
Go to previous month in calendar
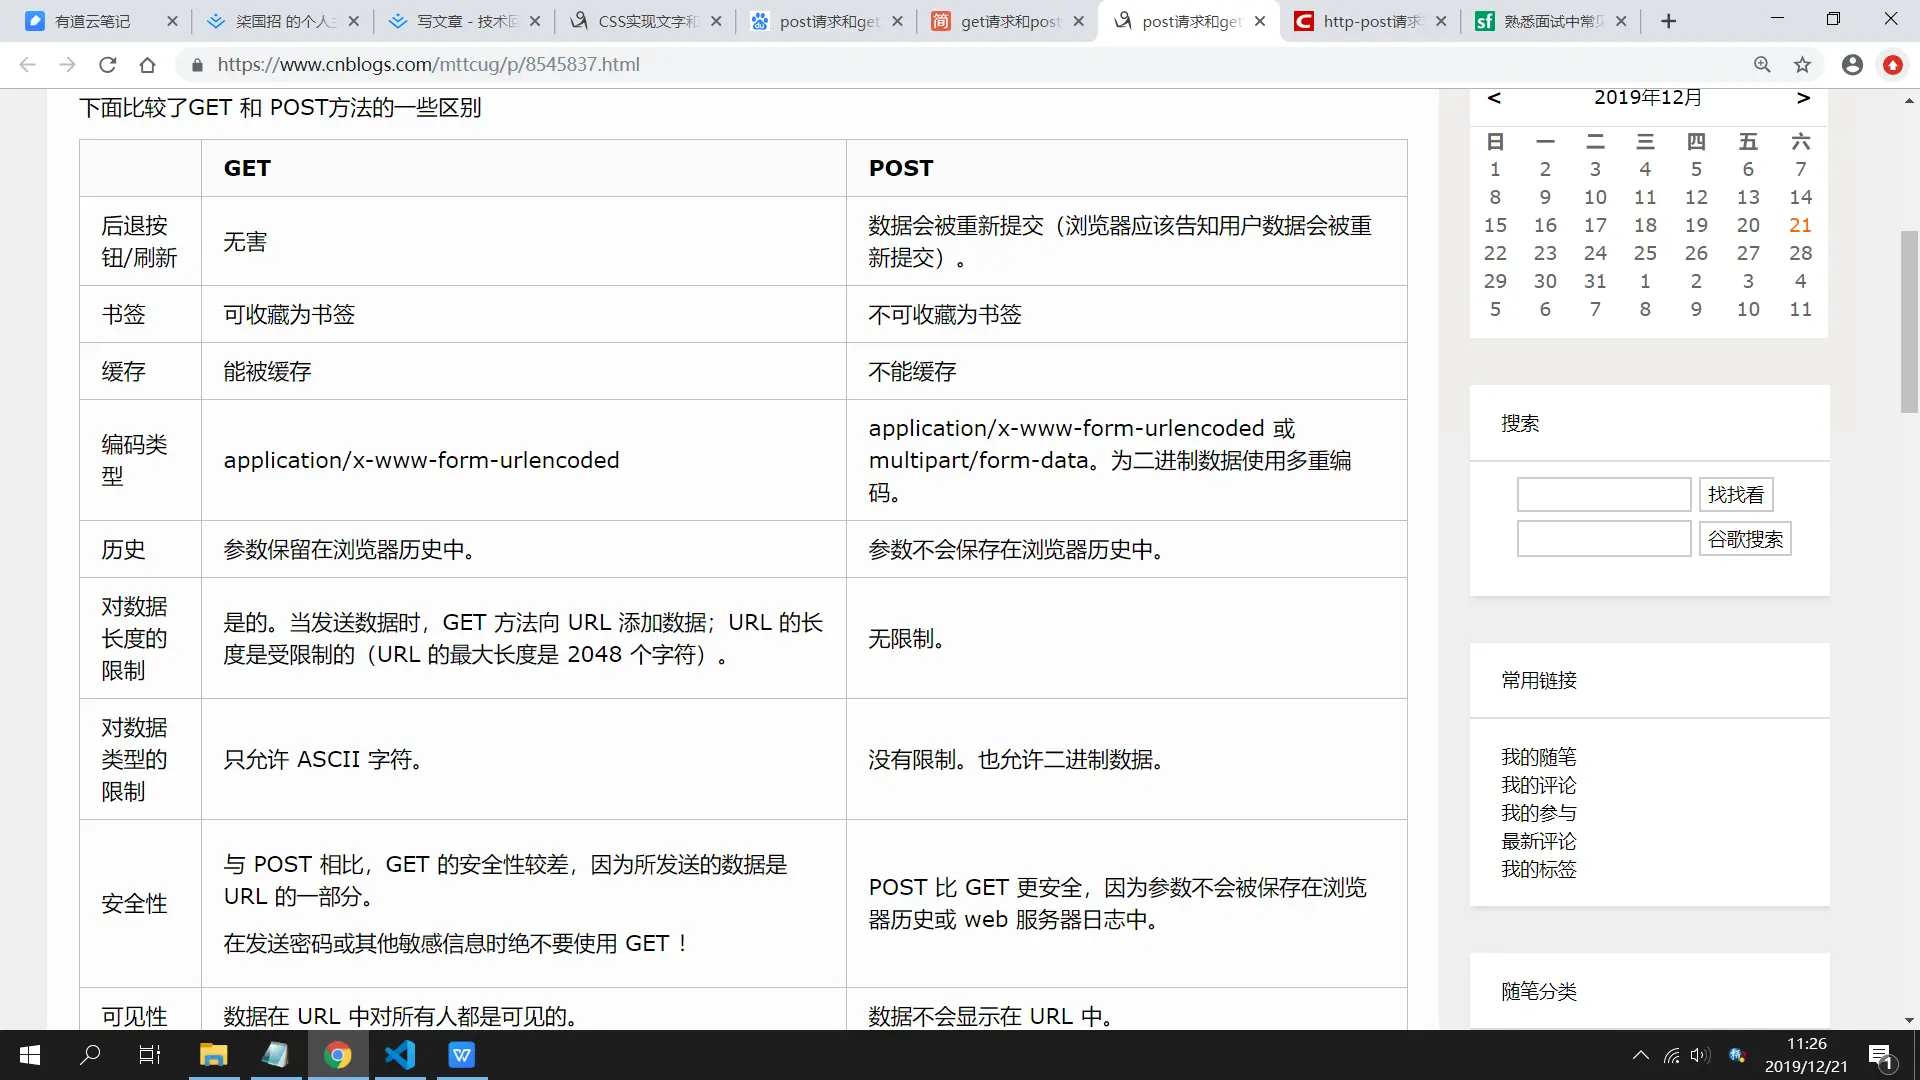(1494, 98)
